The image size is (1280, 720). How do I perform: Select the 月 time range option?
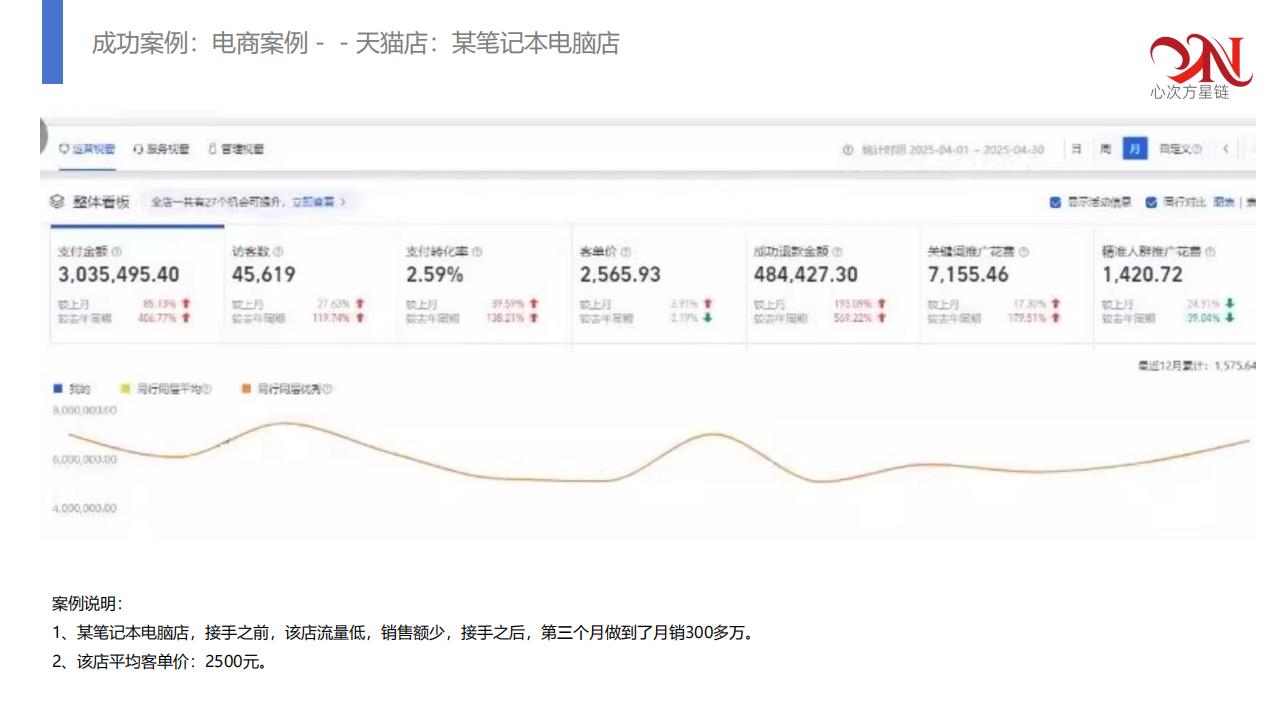pyautogui.click(x=1134, y=149)
